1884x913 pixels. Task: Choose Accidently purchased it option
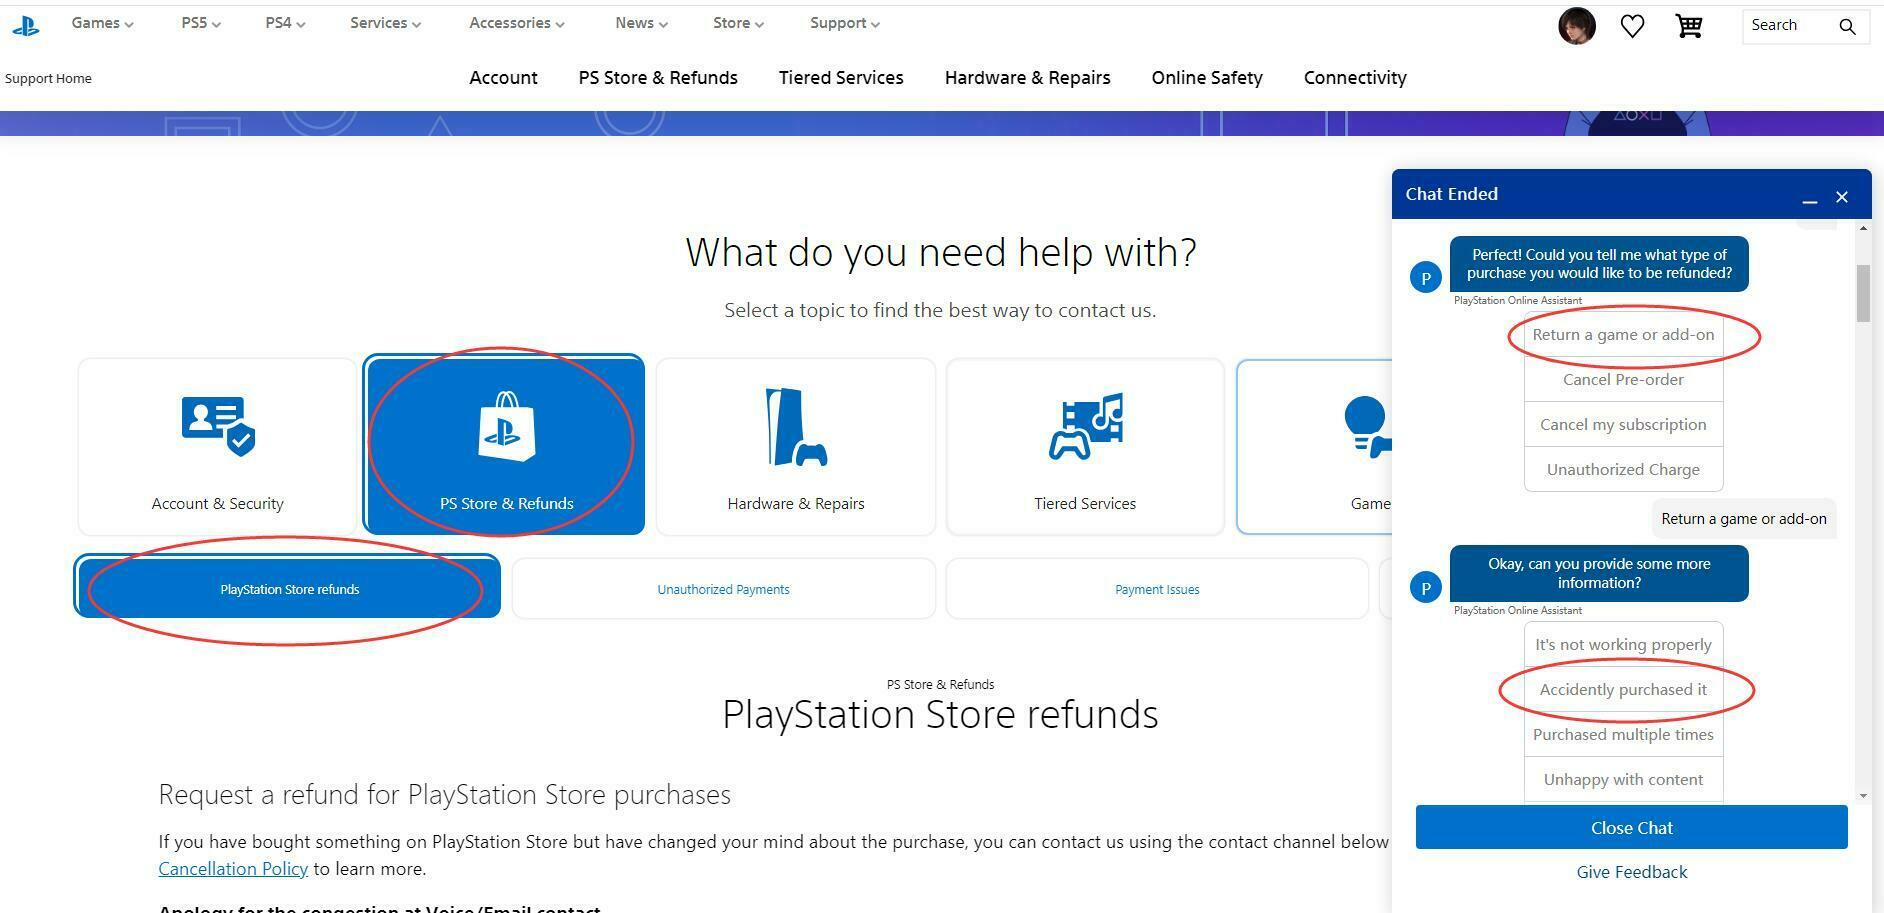click(x=1623, y=690)
